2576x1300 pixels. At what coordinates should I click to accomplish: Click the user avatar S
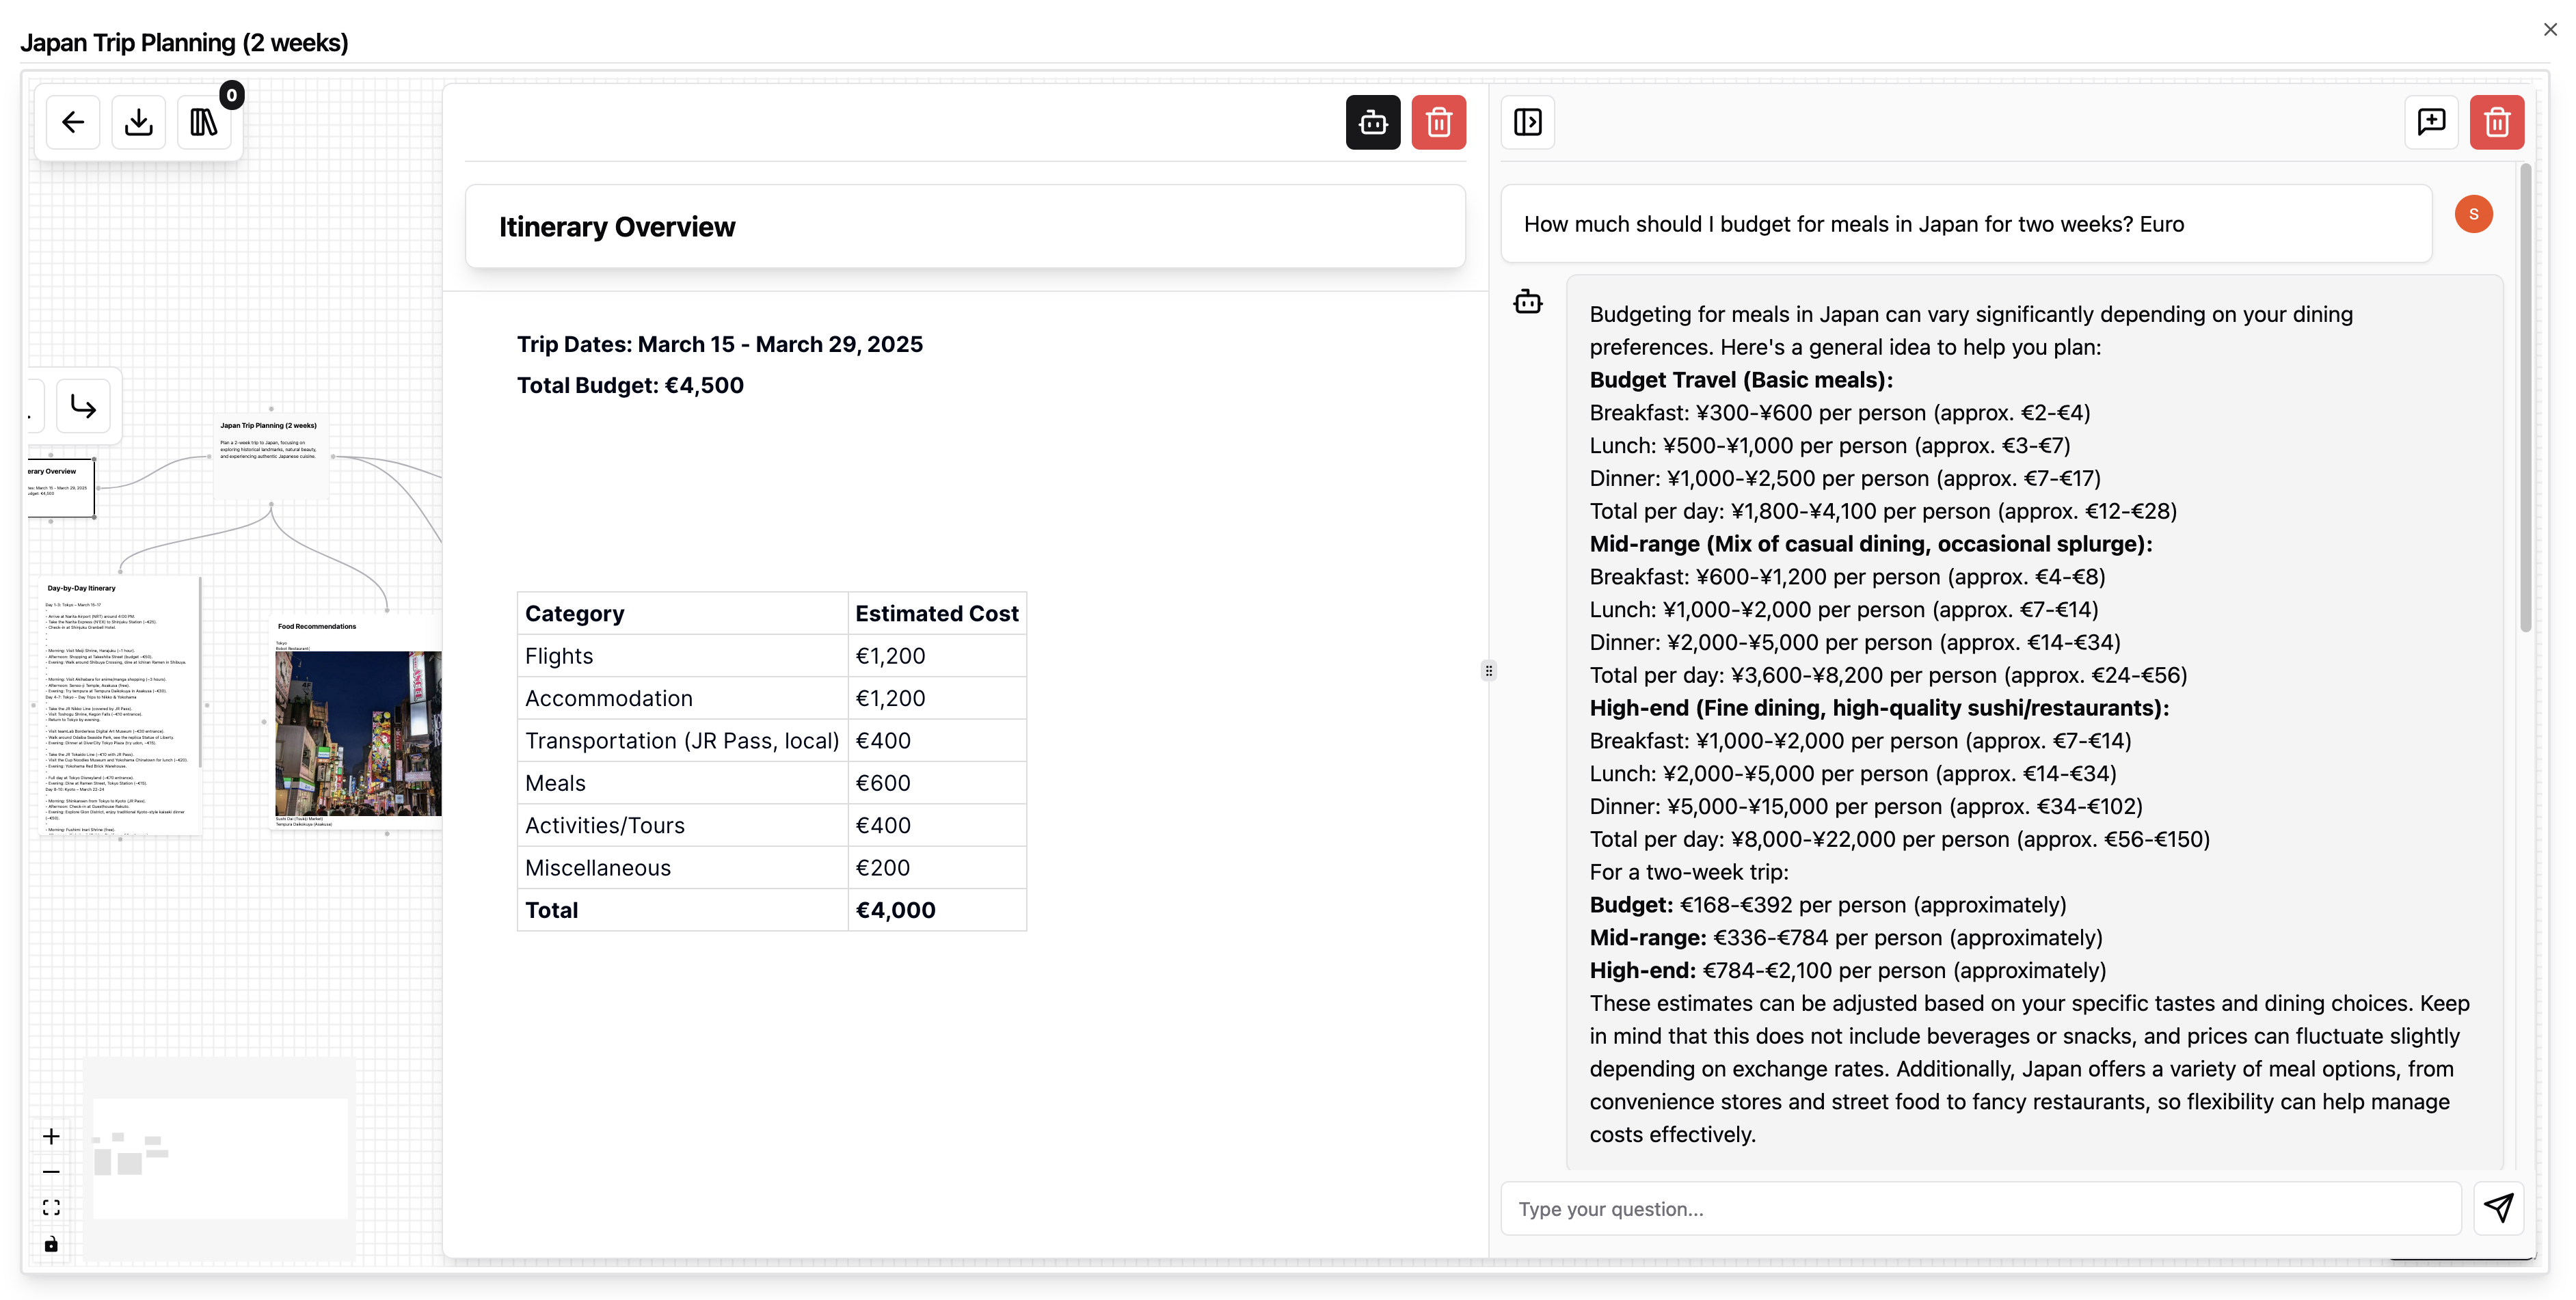tap(2473, 214)
